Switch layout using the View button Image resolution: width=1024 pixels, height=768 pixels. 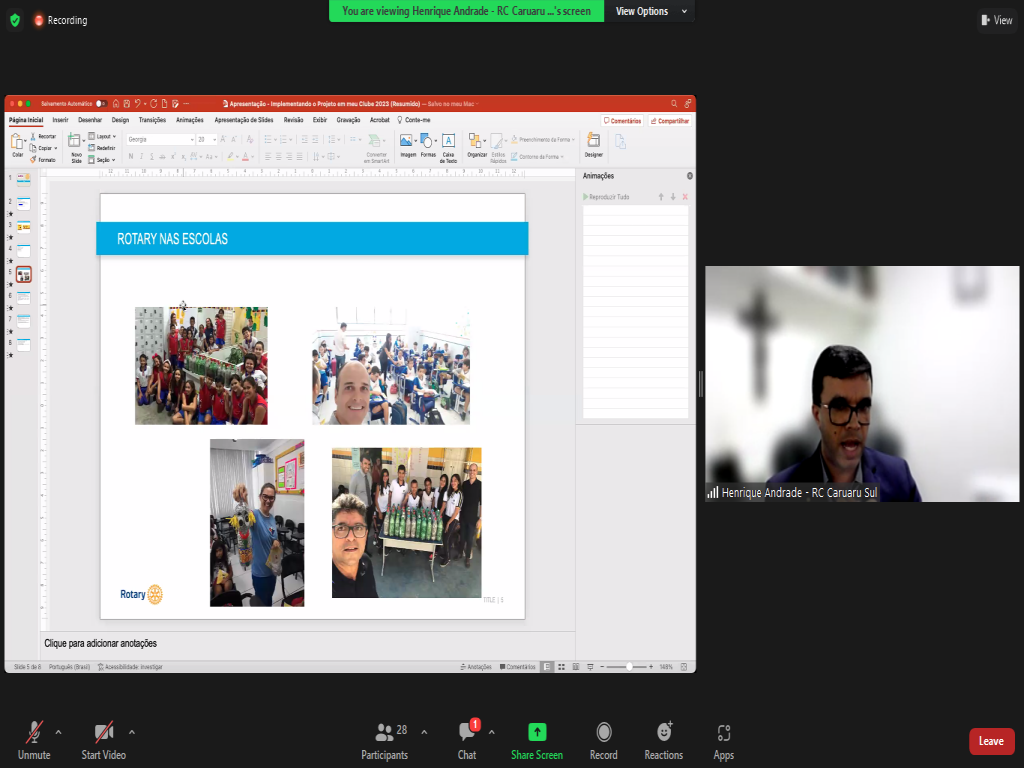[997, 20]
